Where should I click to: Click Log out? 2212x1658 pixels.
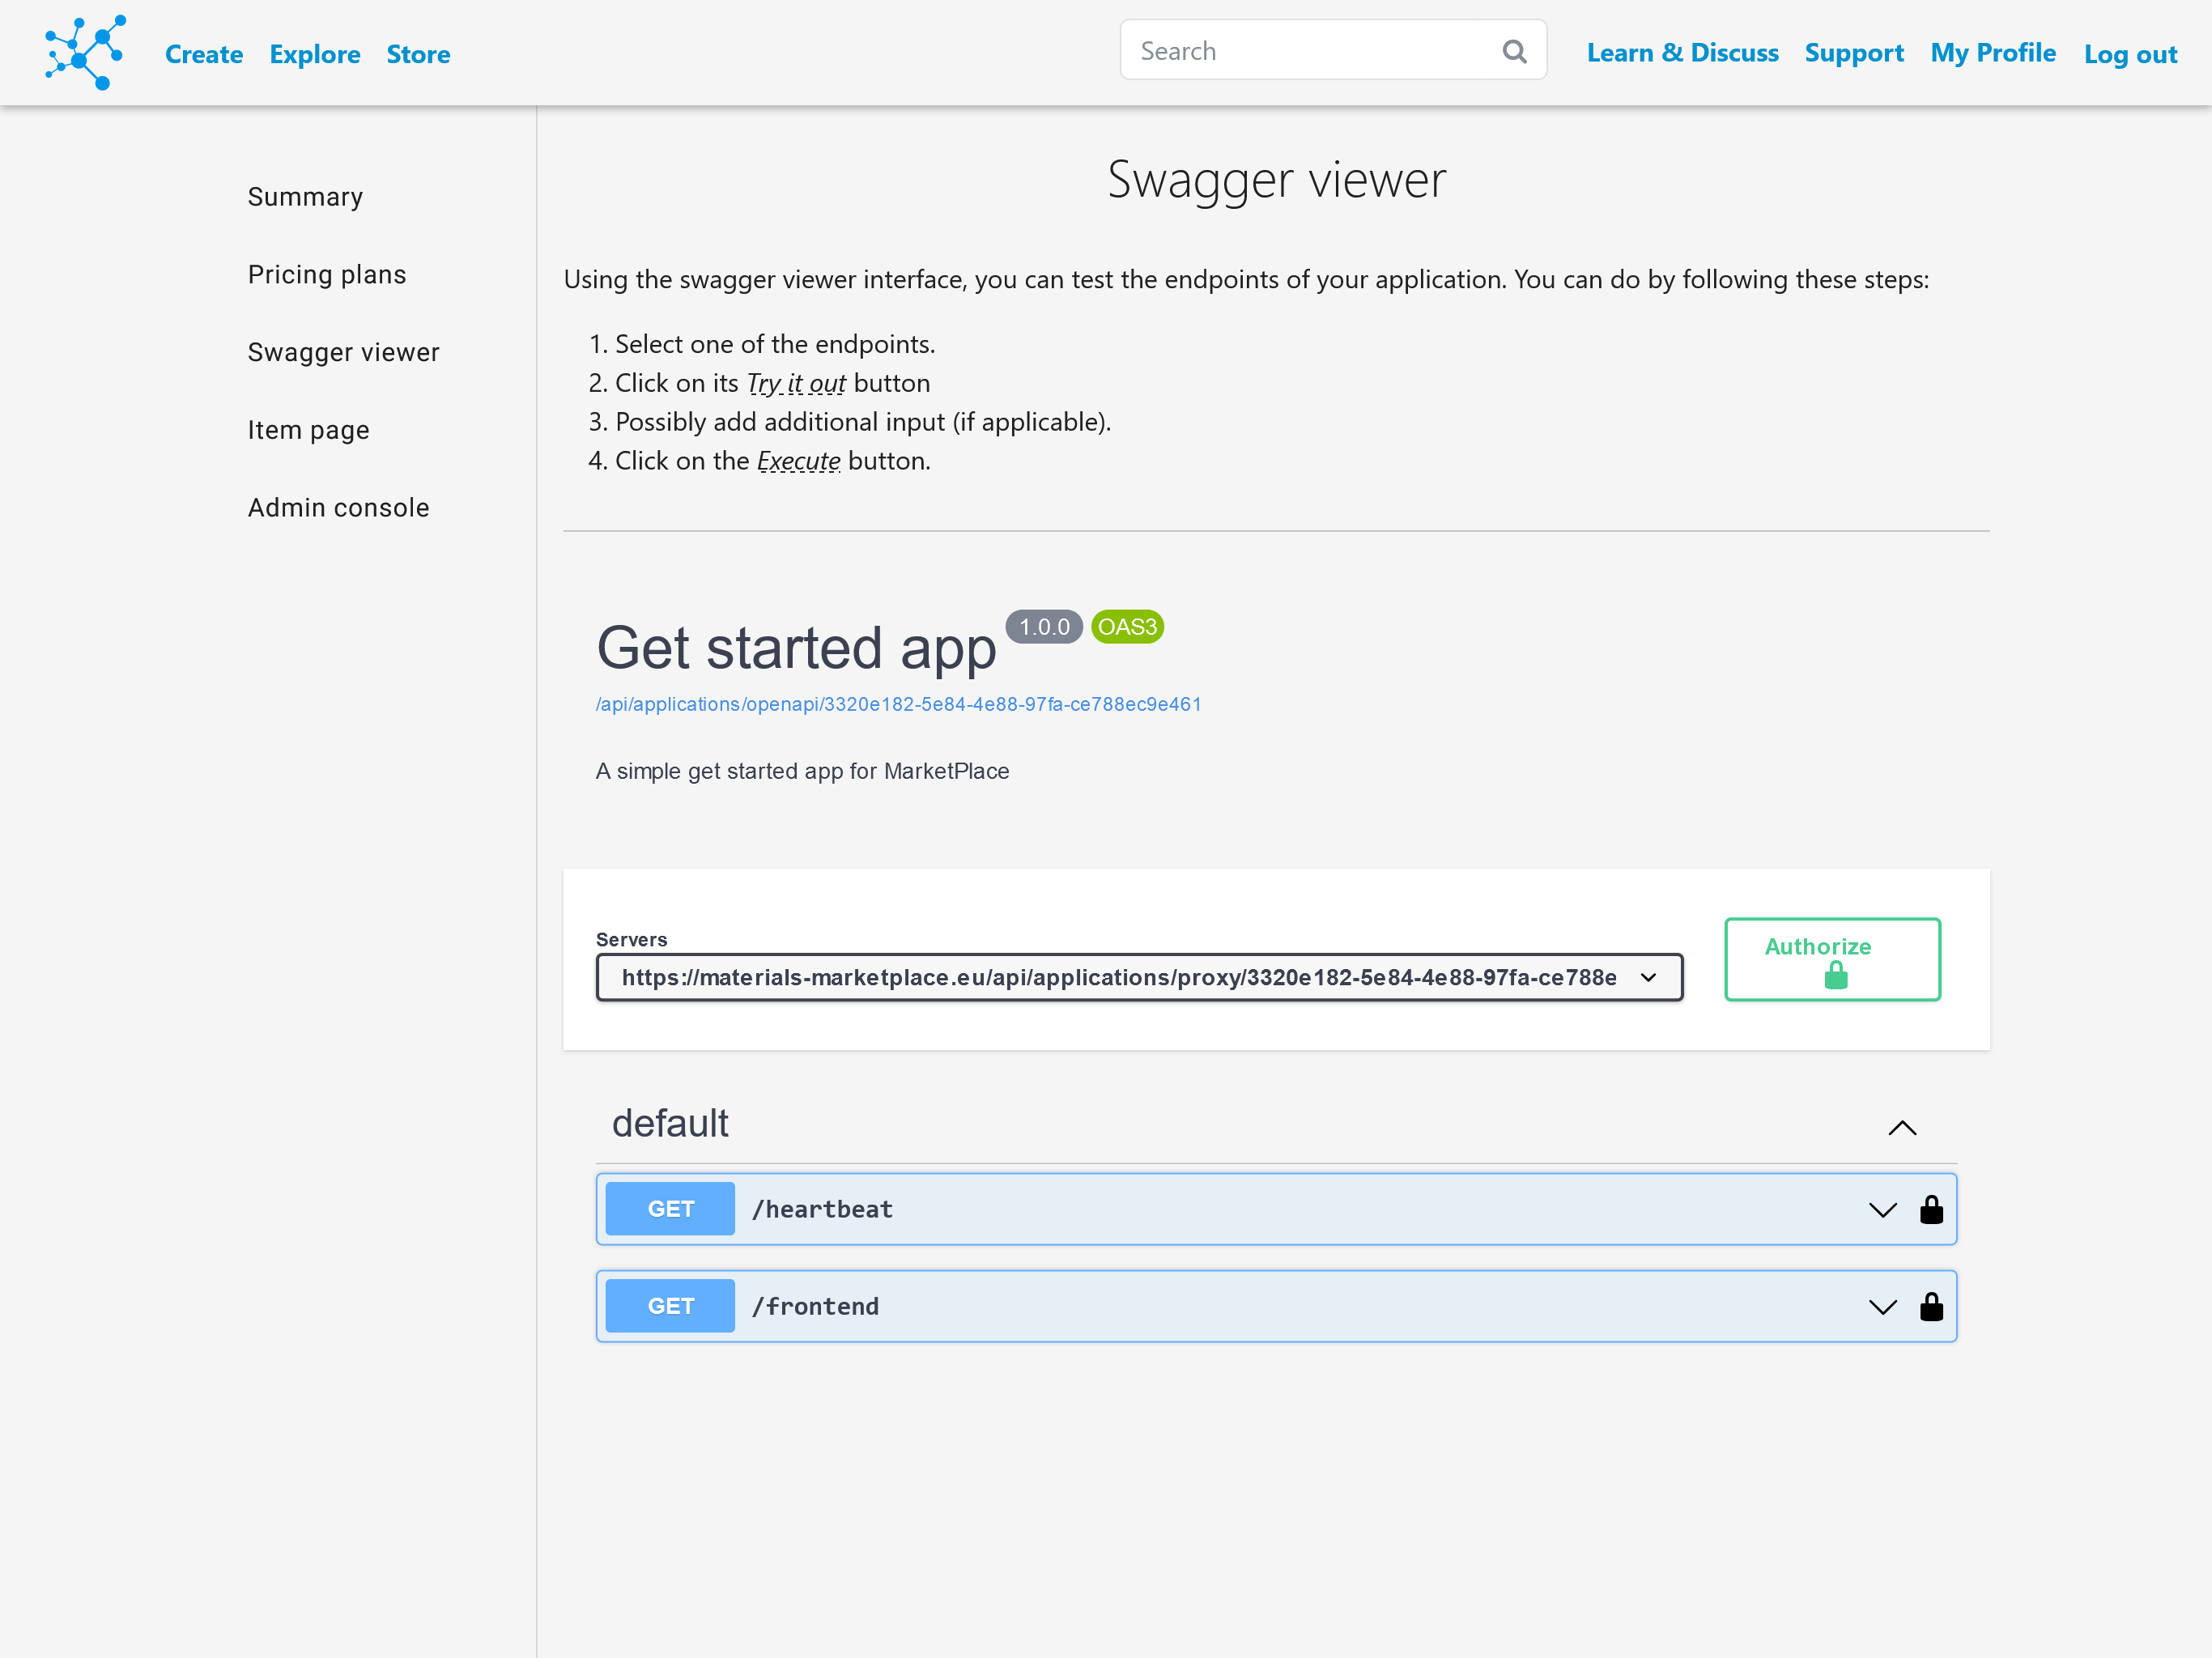point(2130,54)
